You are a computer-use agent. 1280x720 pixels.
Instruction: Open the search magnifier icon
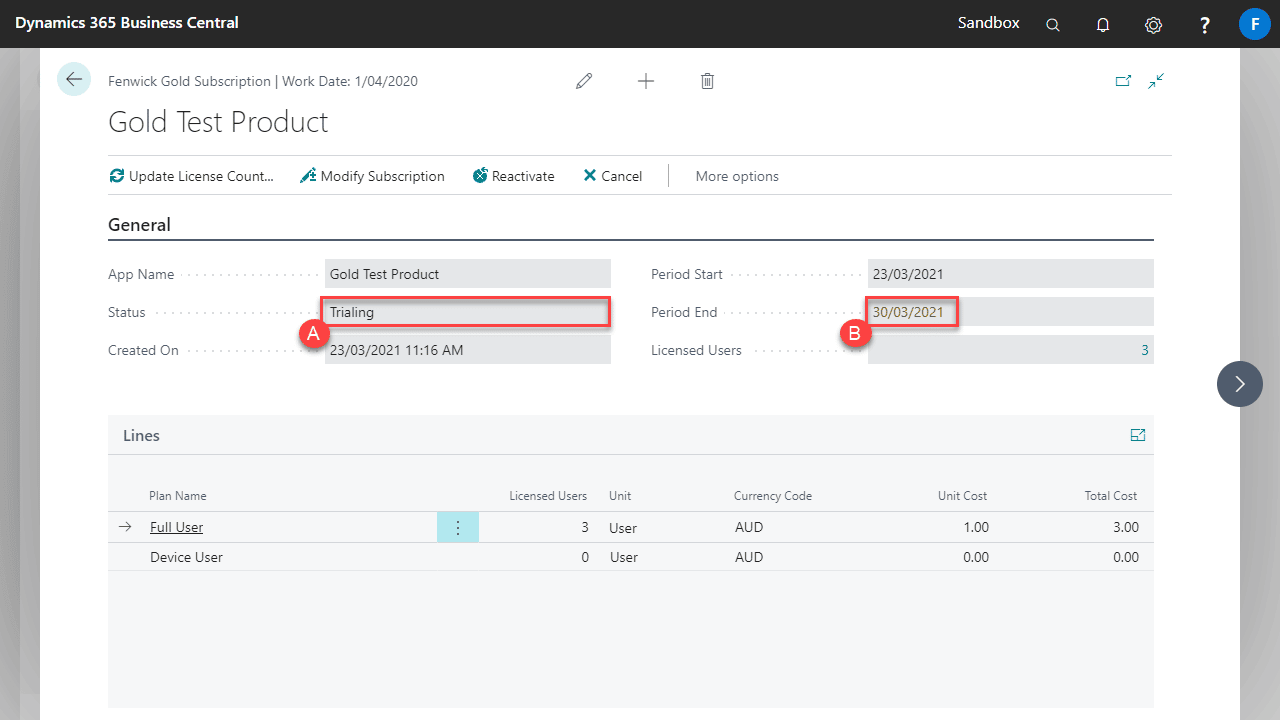click(1053, 25)
